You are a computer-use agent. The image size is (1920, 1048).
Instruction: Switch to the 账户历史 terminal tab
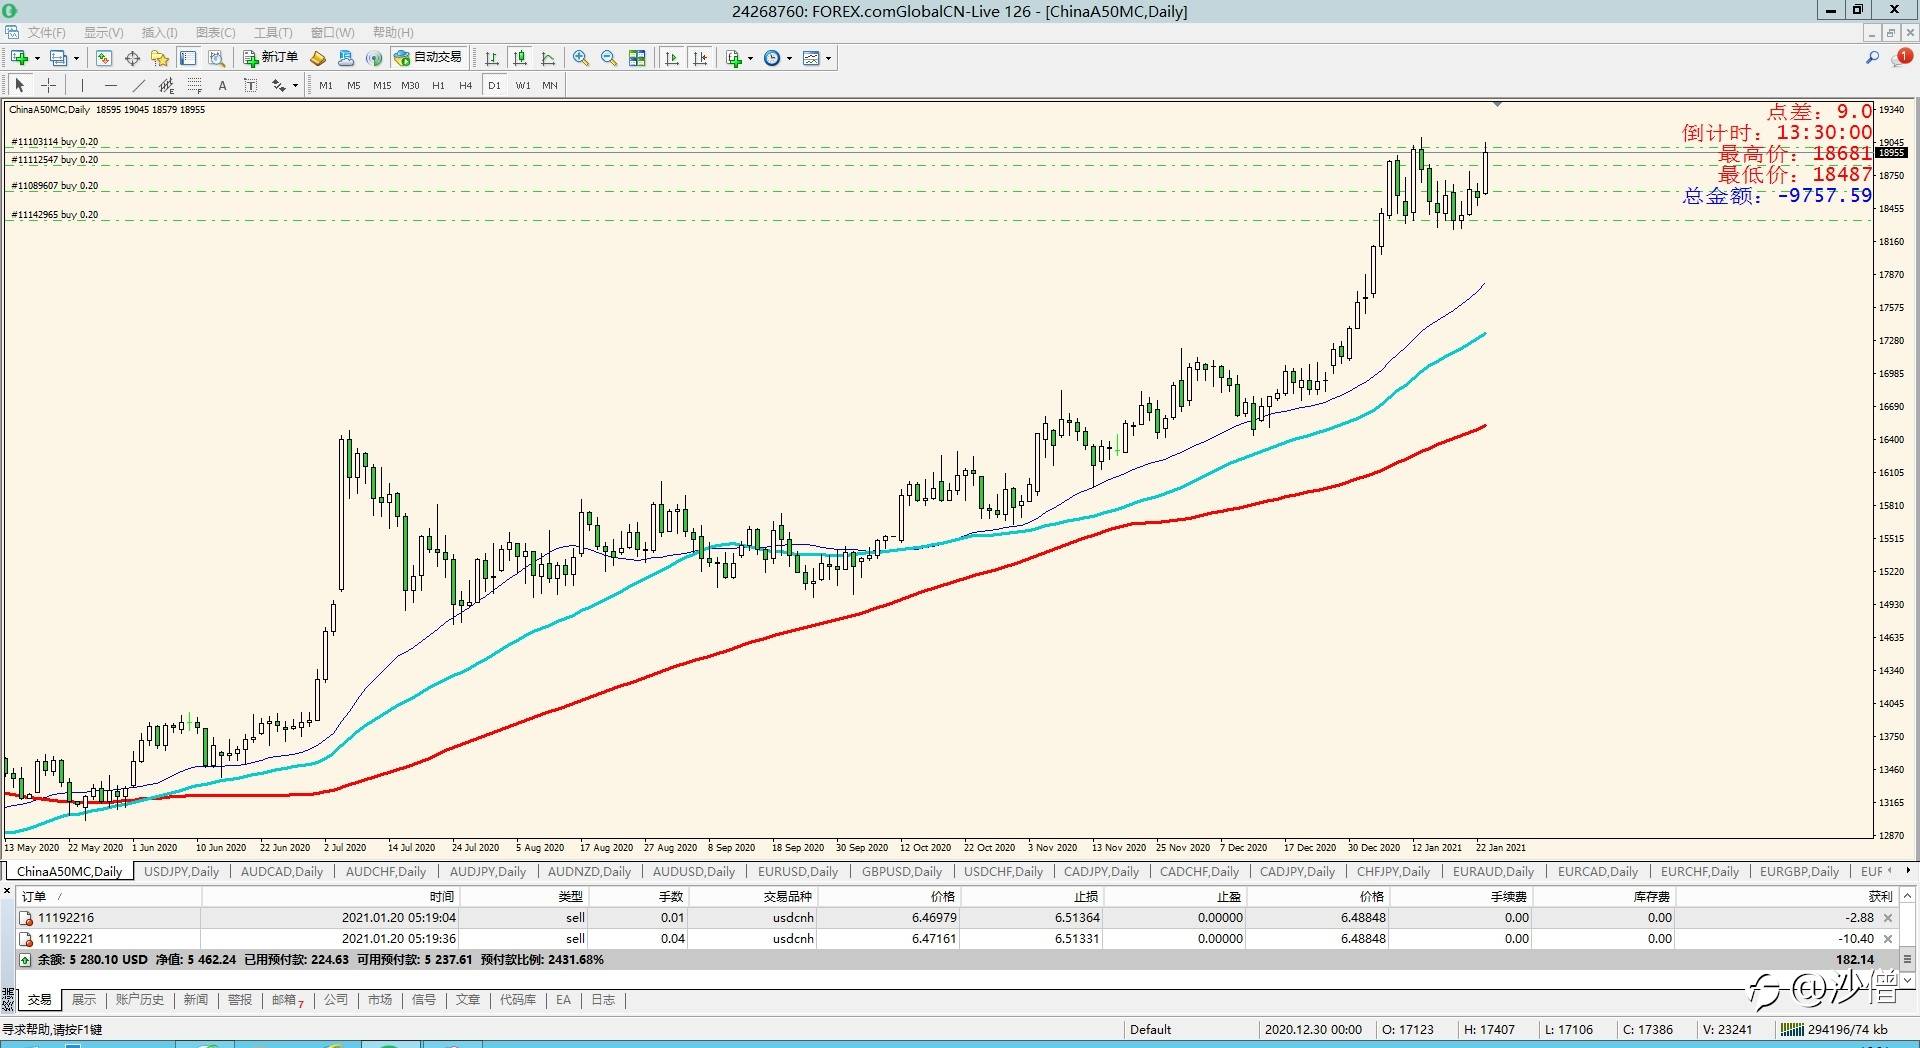tap(139, 999)
